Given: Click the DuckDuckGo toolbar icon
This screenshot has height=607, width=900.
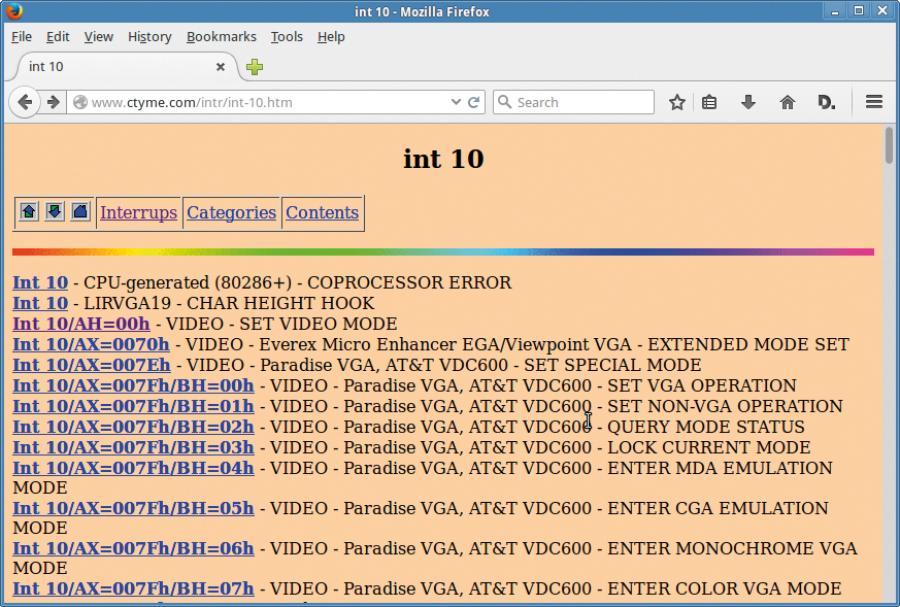Looking at the screenshot, I should pyautogui.click(x=826, y=102).
